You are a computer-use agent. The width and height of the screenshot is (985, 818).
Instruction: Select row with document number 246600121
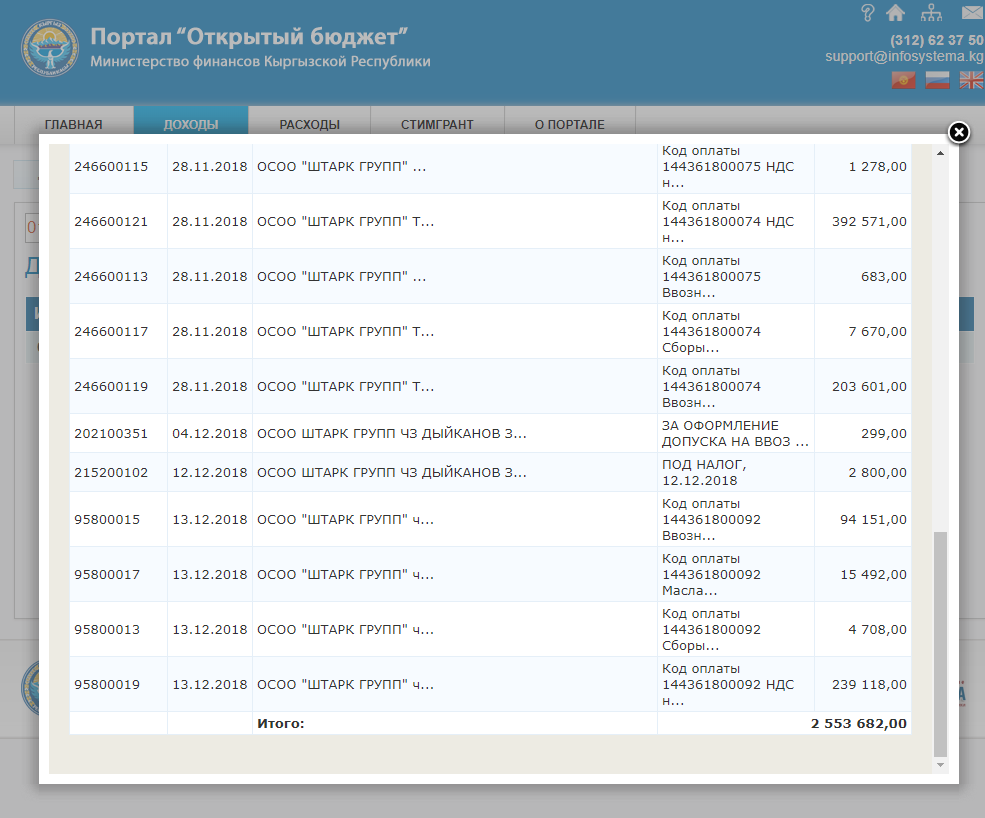110,221
